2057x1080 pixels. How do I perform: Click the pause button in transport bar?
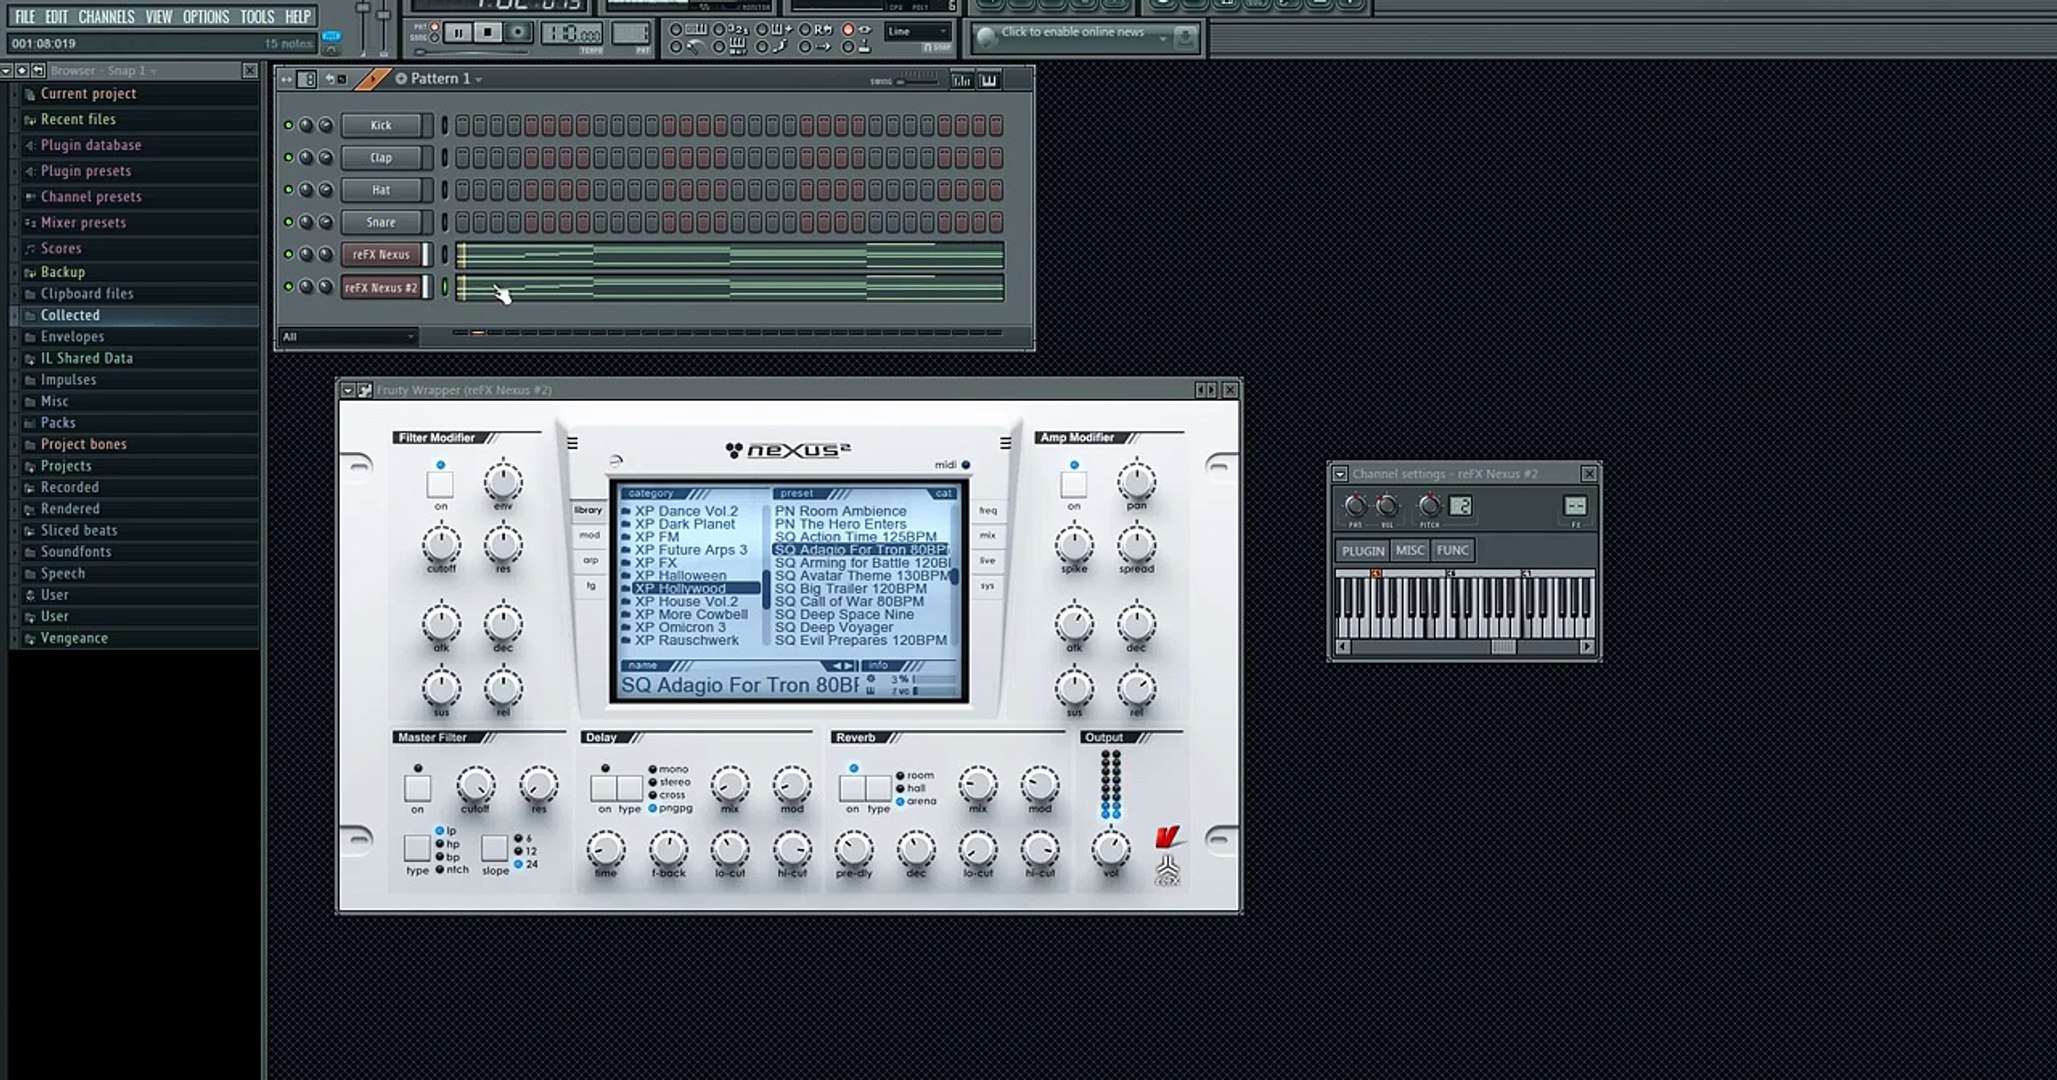click(x=458, y=33)
